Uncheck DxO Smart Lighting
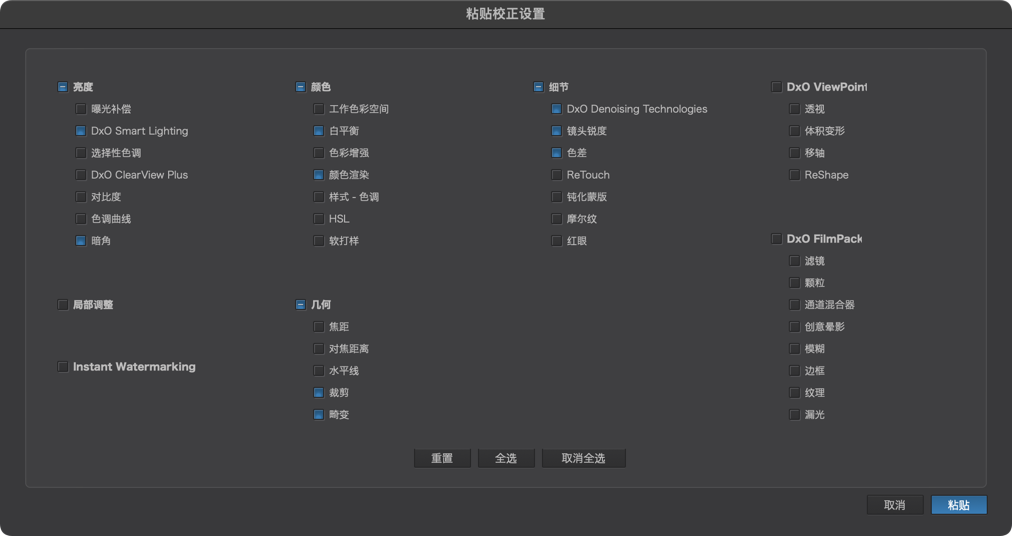This screenshot has width=1012, height=536. pos(81,131)
